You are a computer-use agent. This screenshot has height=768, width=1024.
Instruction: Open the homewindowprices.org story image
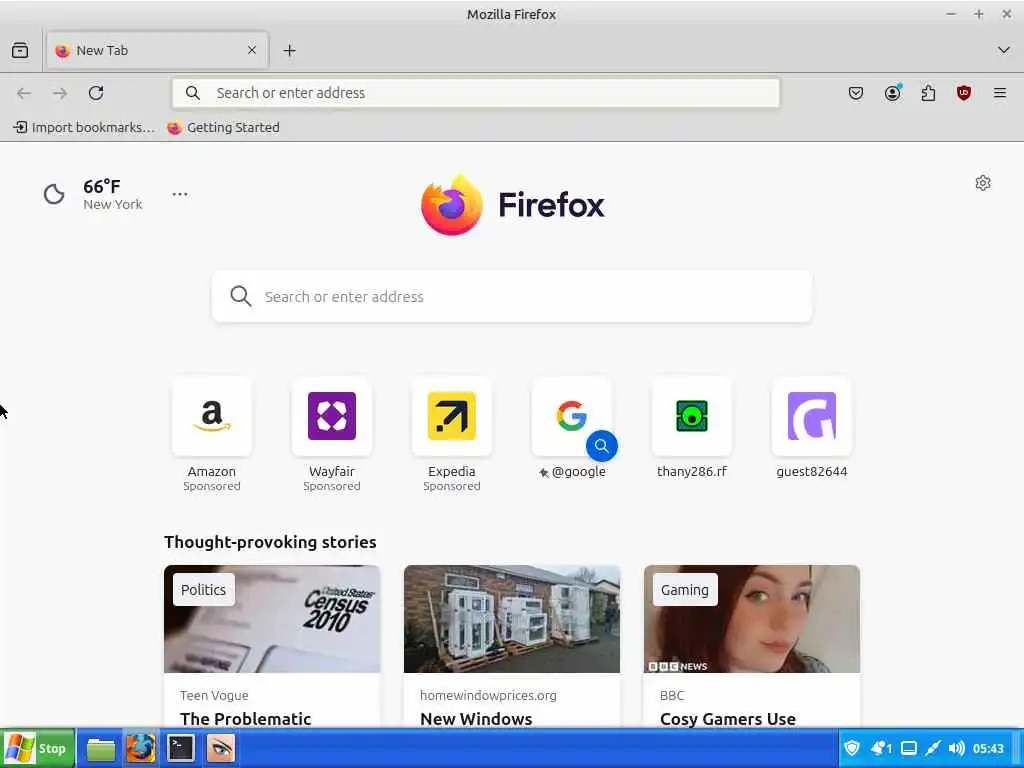(512, 619)
